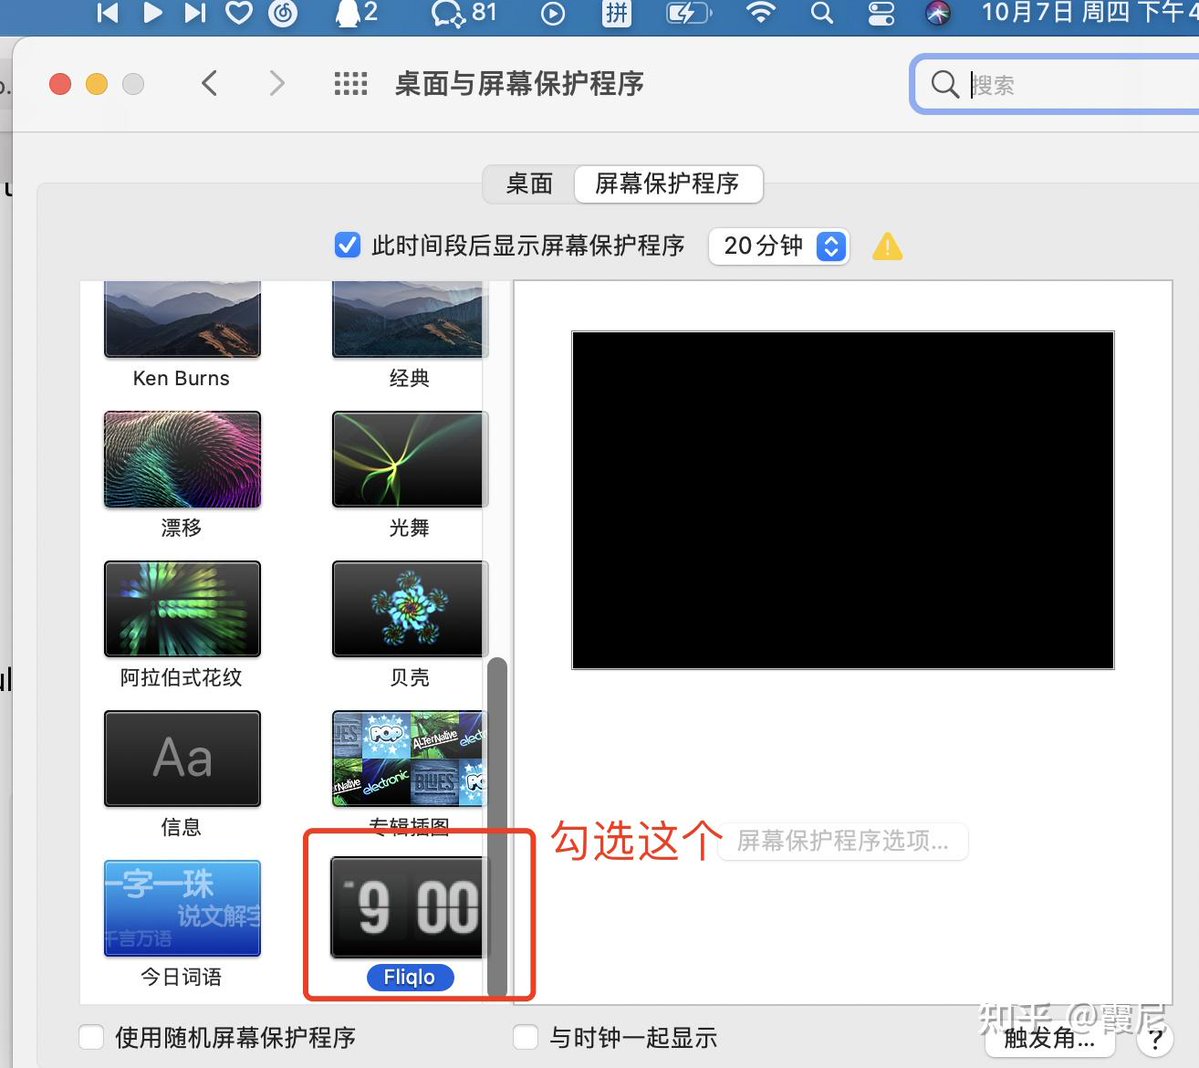Click circled play icon in menu bar

[x=553, y=13]
